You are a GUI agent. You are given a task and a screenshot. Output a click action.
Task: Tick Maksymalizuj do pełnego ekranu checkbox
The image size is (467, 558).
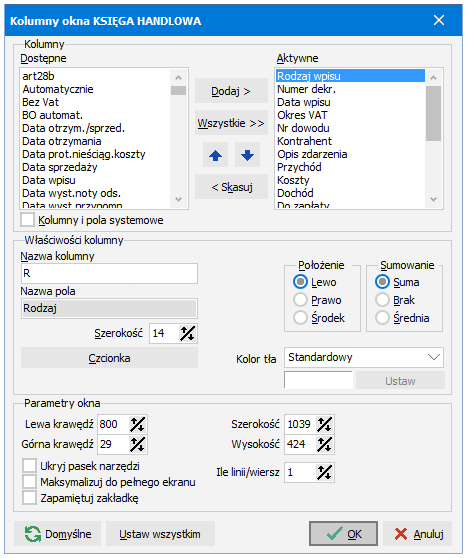(29, 482)
